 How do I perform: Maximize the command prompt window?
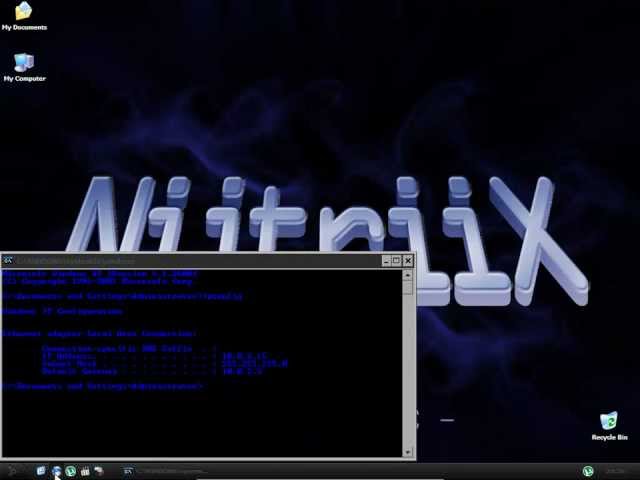[396, 260]
